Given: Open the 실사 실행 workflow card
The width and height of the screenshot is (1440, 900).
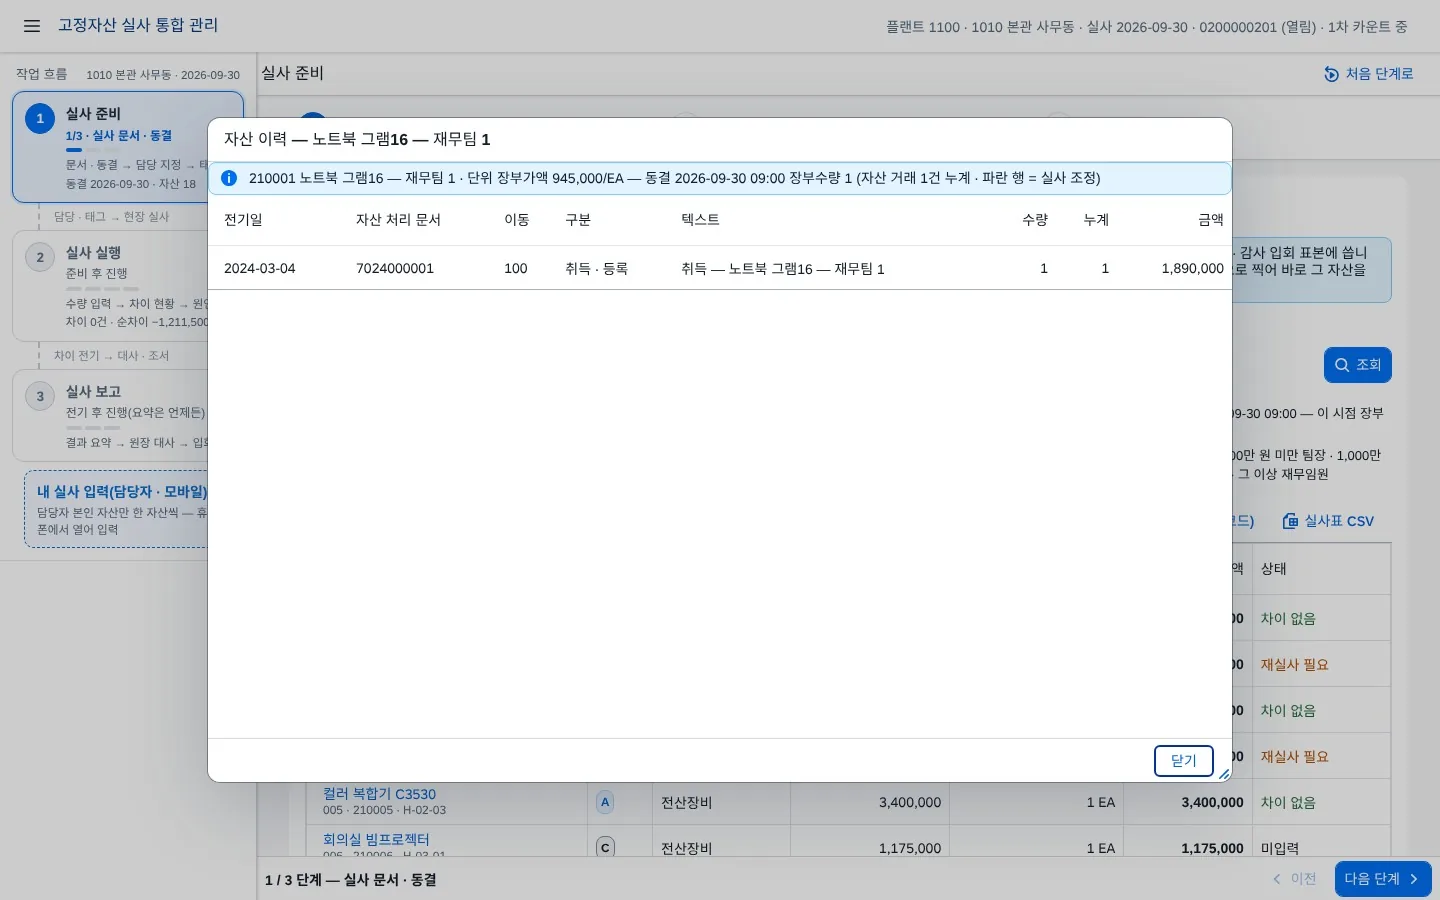Looking at the screenshot, I should coord(127,286).
